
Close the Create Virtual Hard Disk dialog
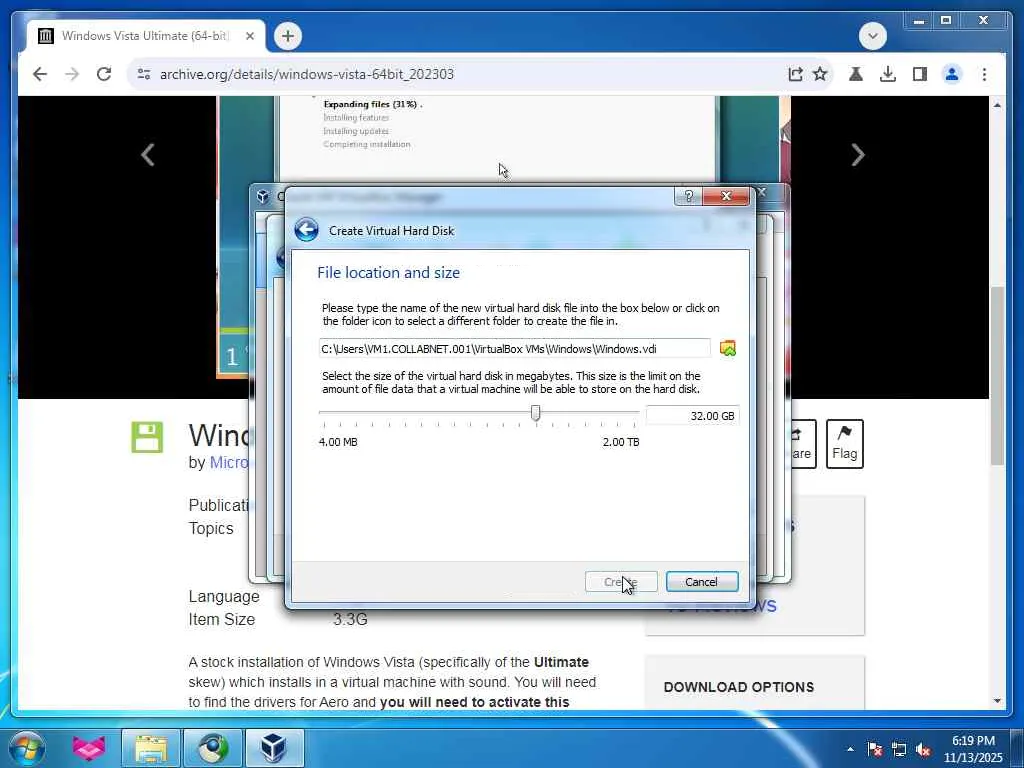coord(726,196)
